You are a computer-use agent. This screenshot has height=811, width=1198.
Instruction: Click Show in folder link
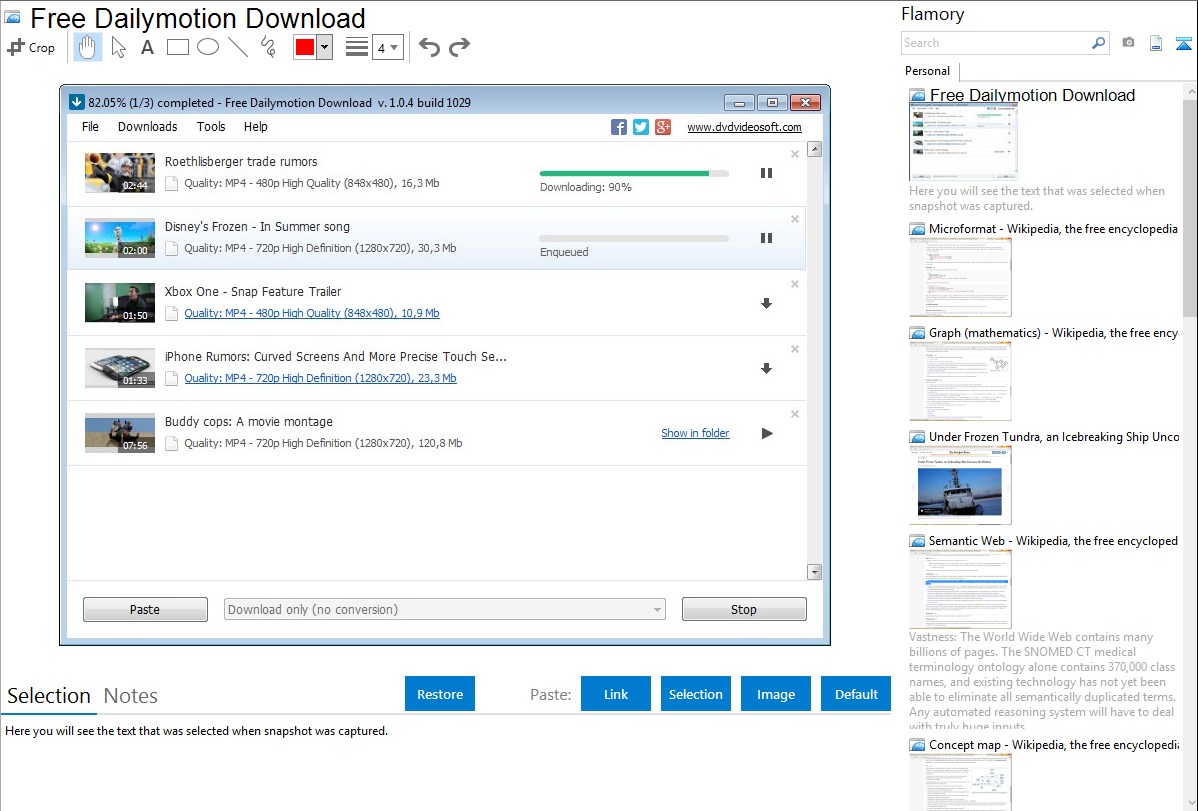695,433
